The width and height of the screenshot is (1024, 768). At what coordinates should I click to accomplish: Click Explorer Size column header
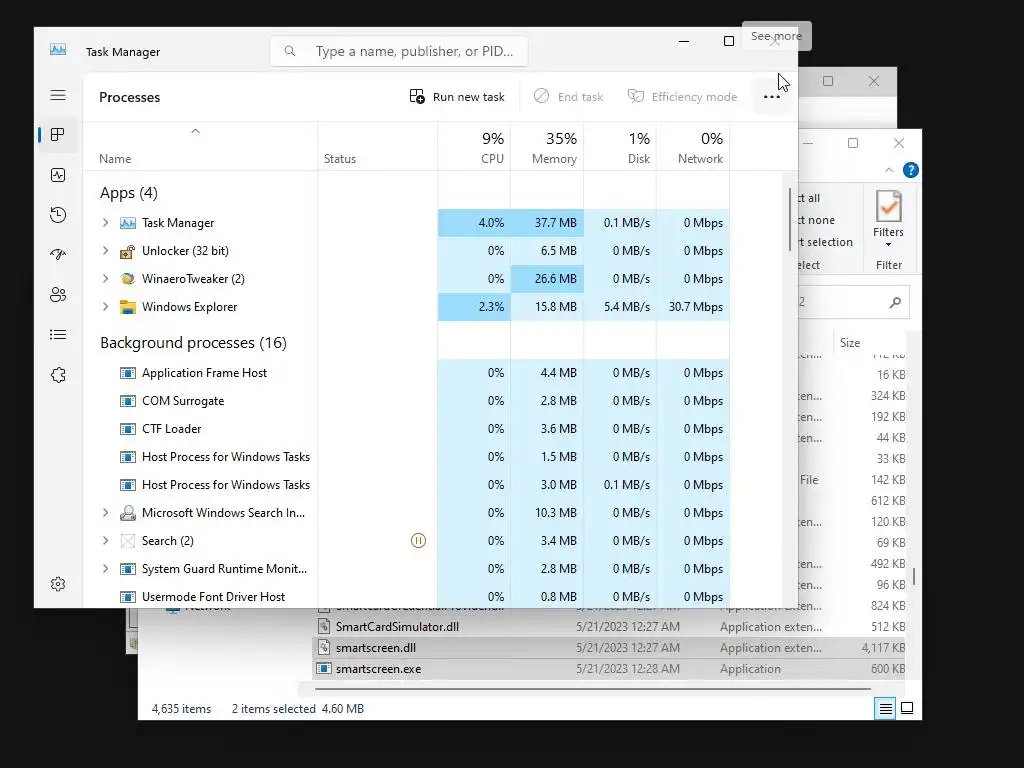pyautogui.click(x=850, y=343)
